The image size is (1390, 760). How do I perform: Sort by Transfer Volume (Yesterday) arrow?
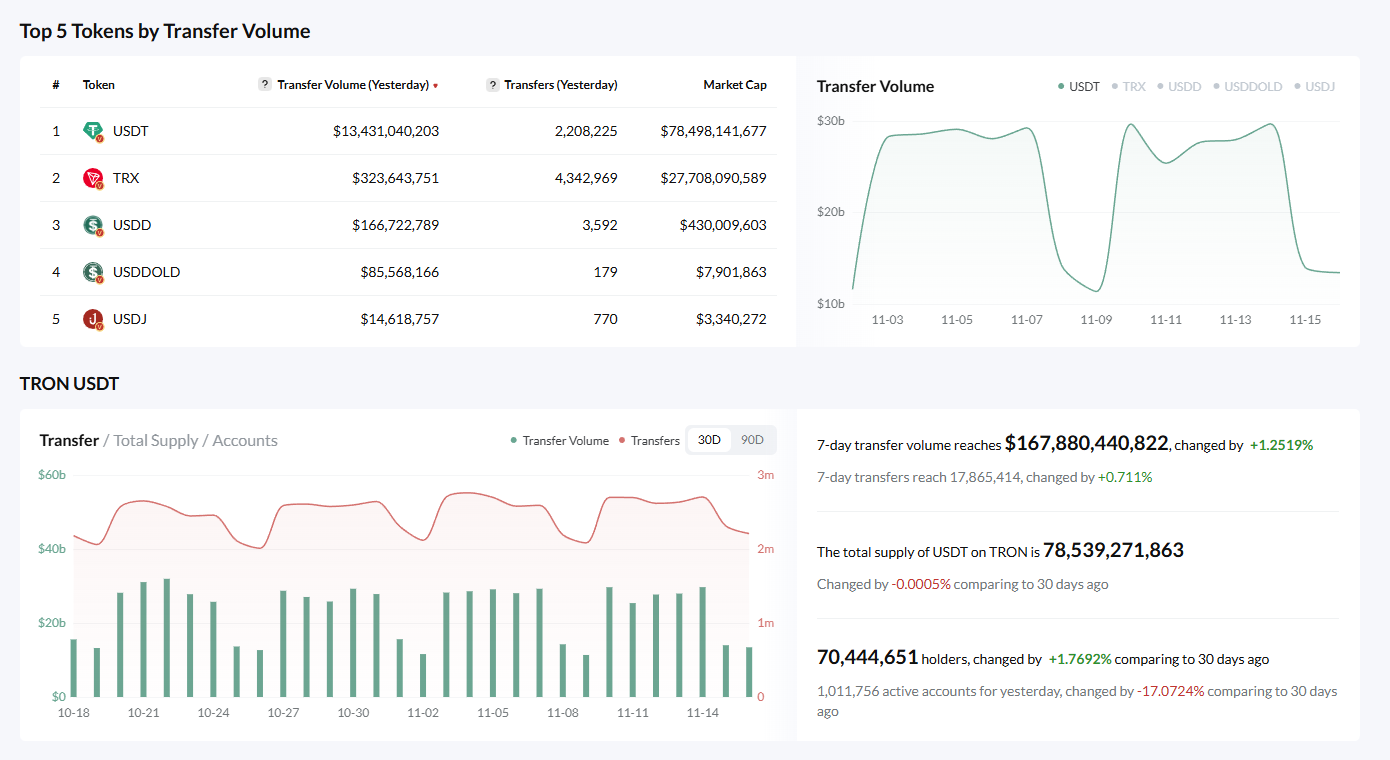436,86
